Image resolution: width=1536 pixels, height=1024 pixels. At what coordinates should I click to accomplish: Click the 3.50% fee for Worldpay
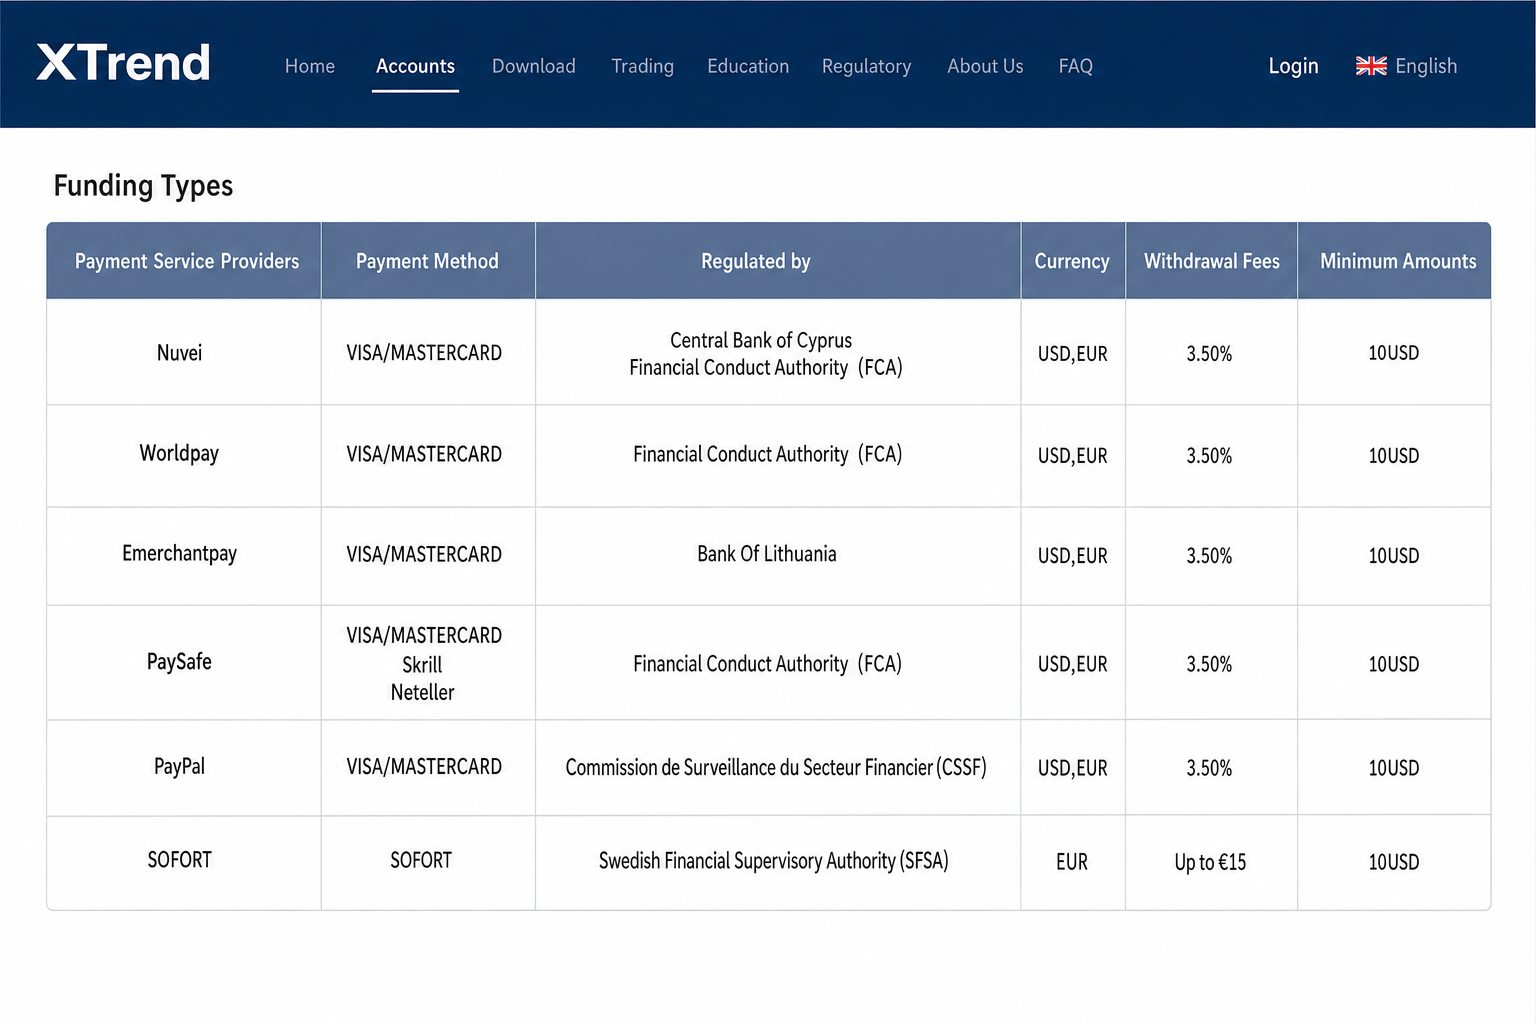1209,456
